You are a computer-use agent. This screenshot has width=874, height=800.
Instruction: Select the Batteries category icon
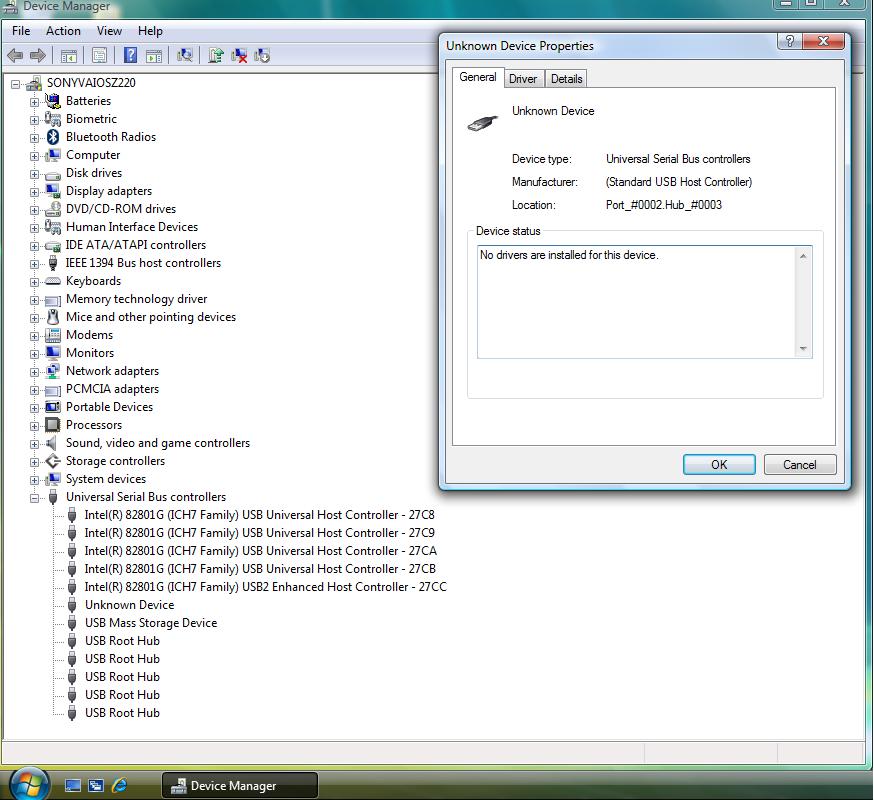click(53, 101)
